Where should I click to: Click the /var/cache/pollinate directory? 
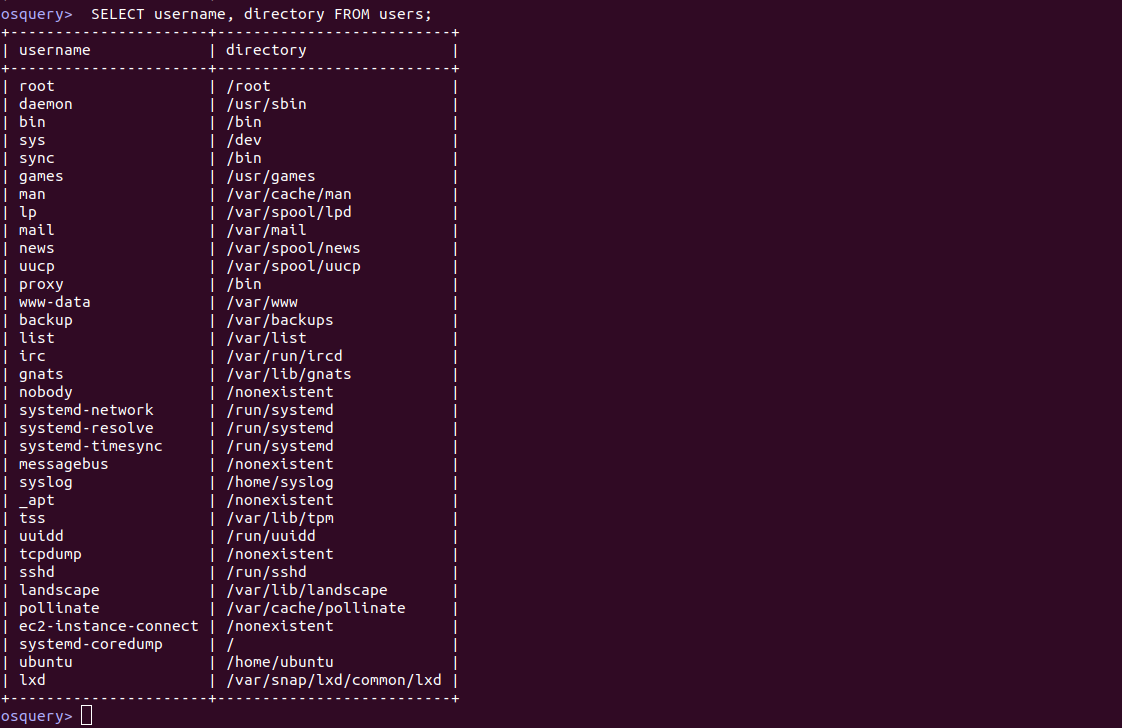point(316,608)
